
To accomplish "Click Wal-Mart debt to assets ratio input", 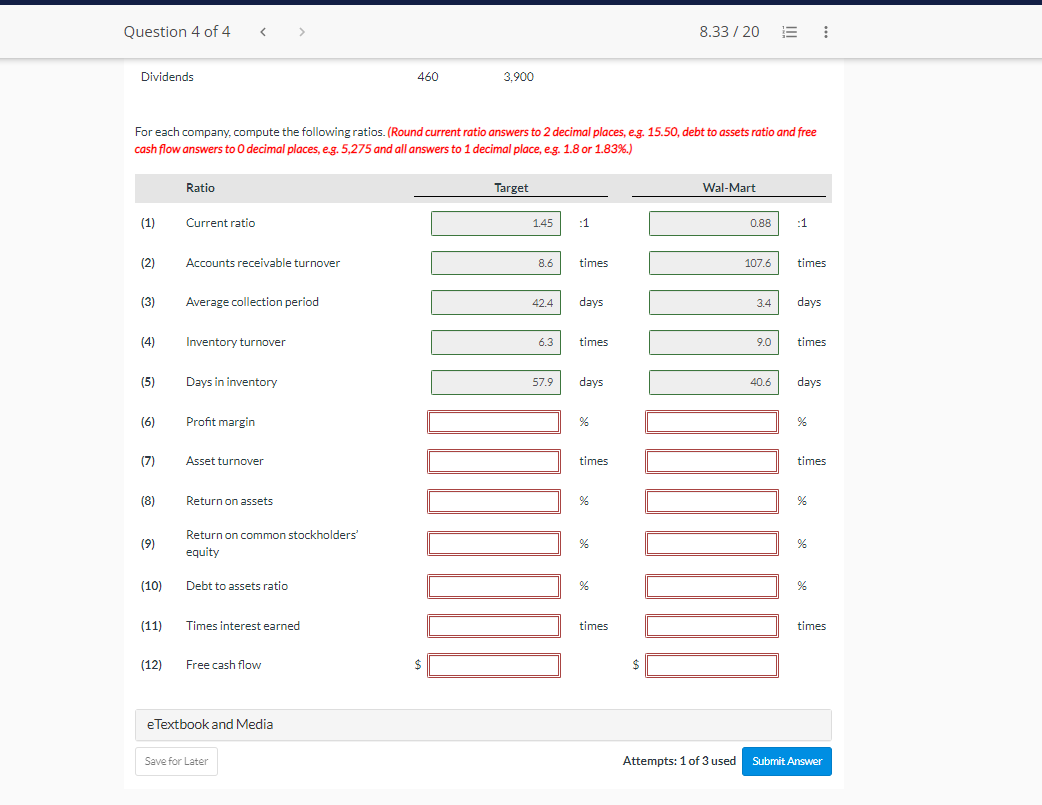I will click(x=712, y=586).
